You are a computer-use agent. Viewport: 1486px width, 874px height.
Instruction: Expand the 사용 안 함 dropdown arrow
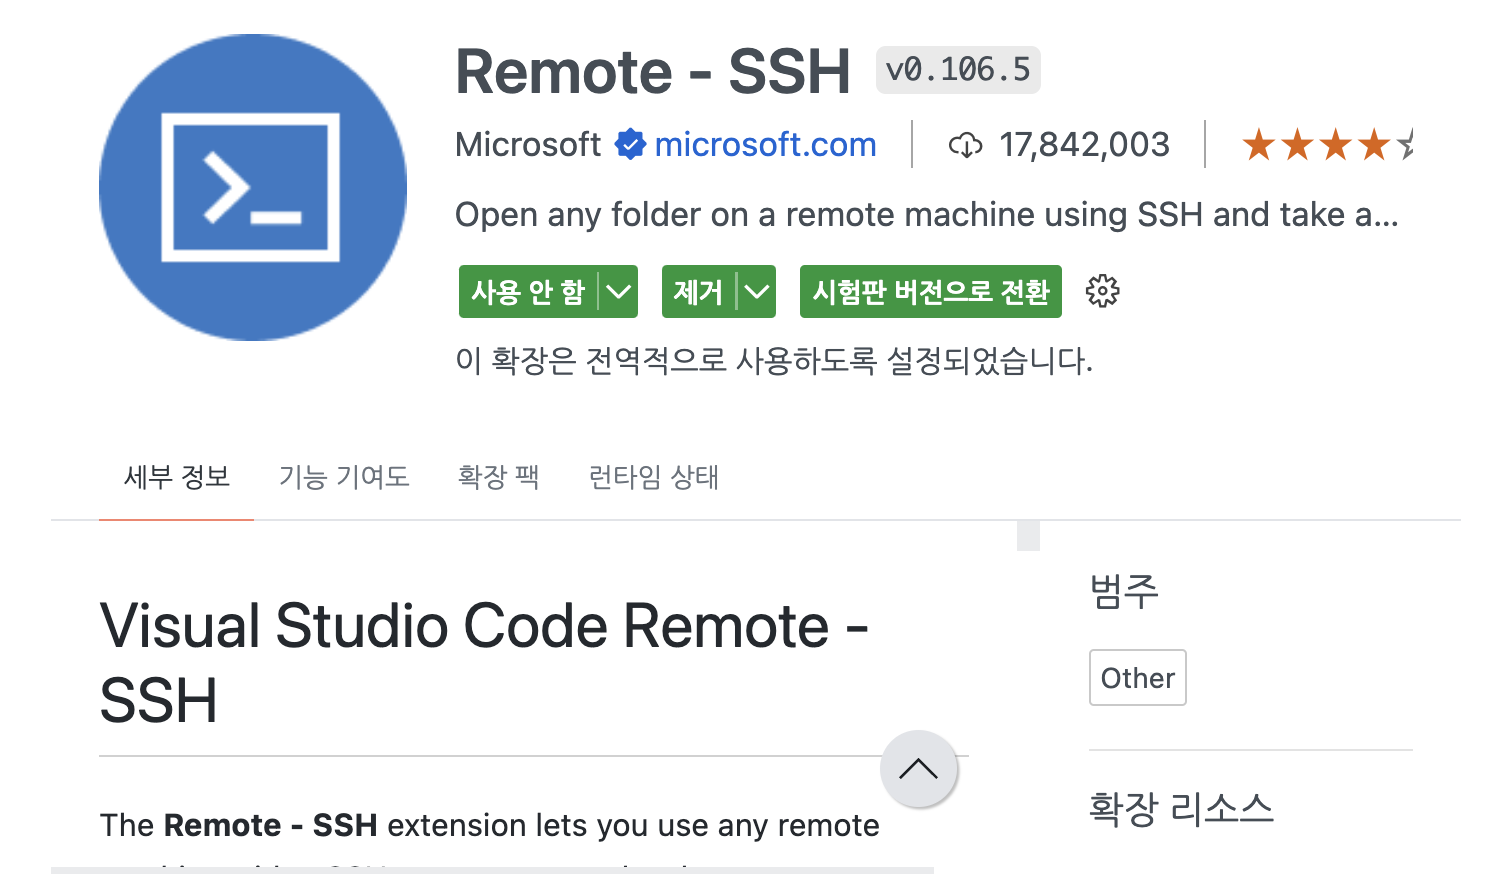tap(618, 292)
